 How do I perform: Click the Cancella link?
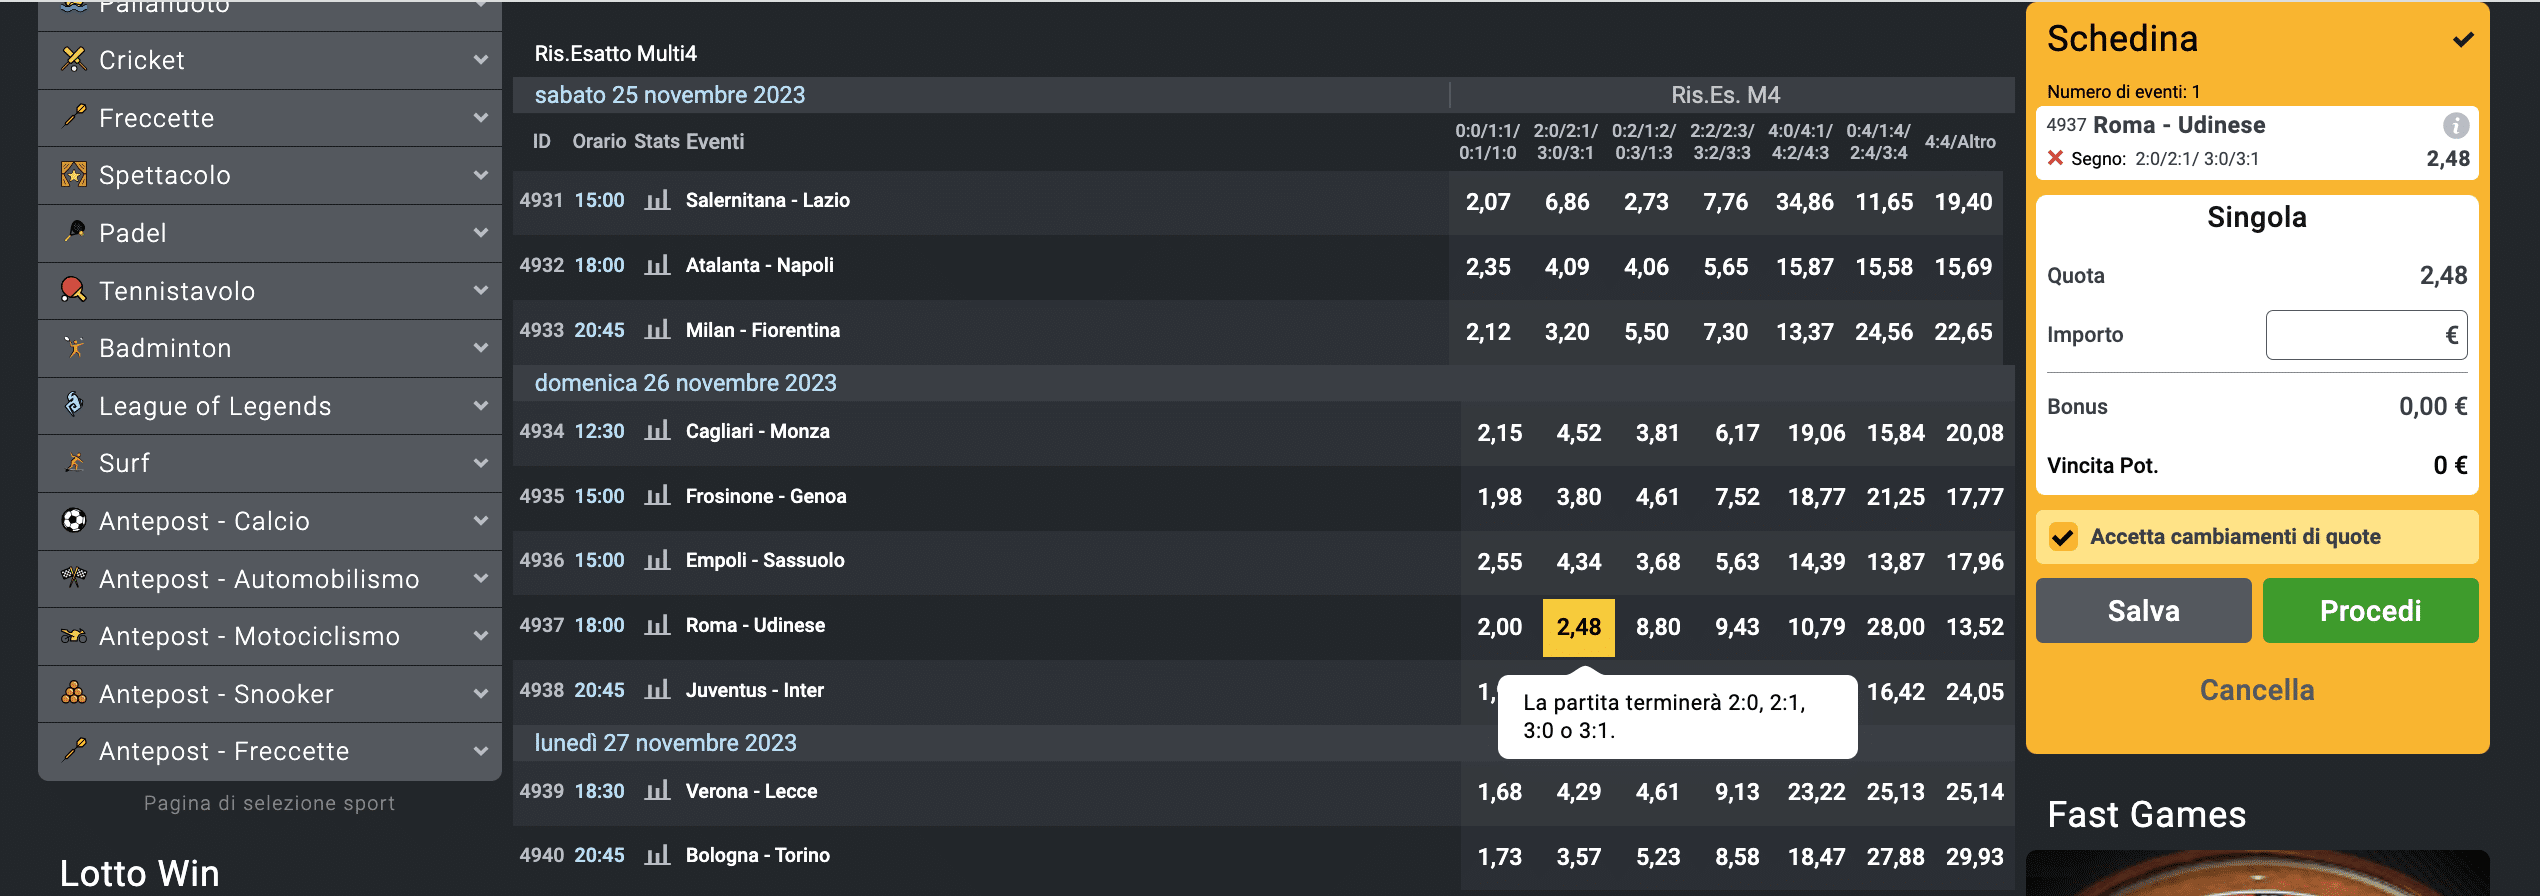(x=2256, y=690)
